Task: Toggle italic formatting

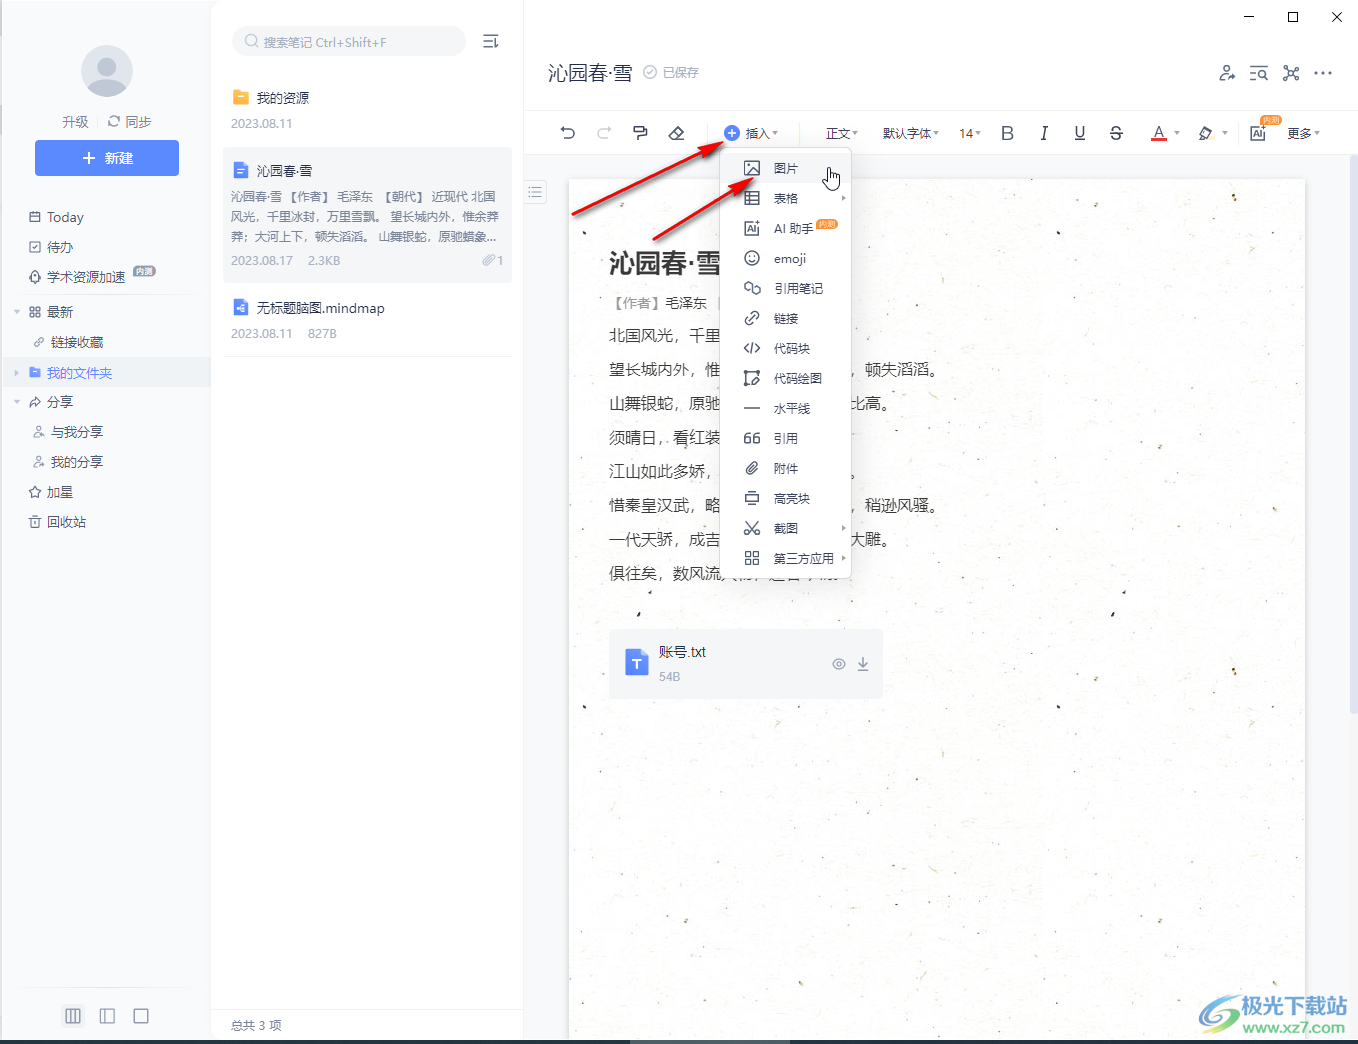Action: [1044, 133]
